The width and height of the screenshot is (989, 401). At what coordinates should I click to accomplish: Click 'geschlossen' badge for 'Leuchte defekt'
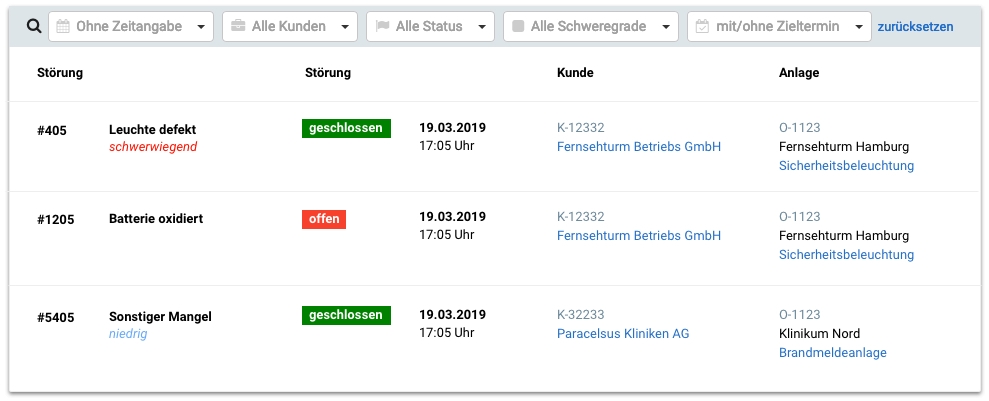346,128
